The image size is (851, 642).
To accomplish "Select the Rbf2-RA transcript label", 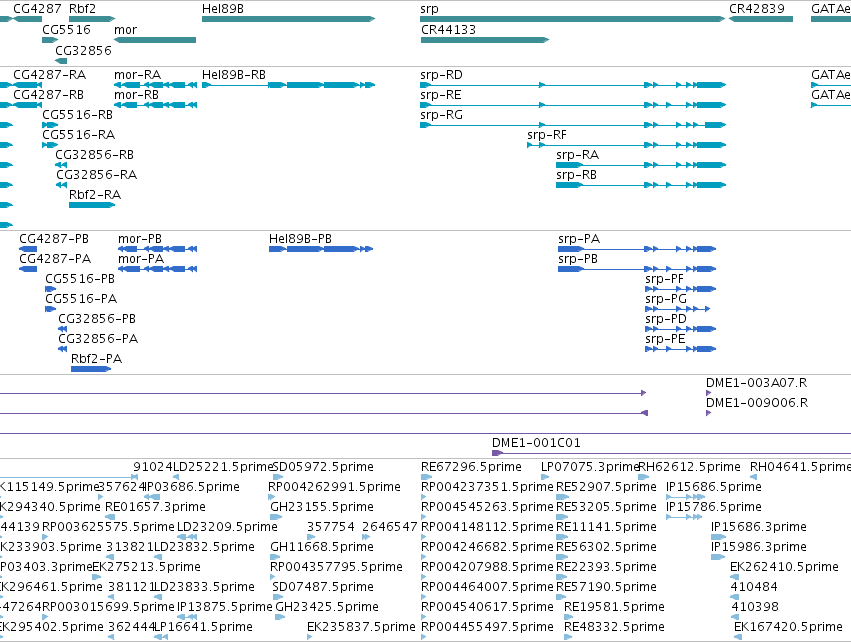I will [x=95, y=195].
